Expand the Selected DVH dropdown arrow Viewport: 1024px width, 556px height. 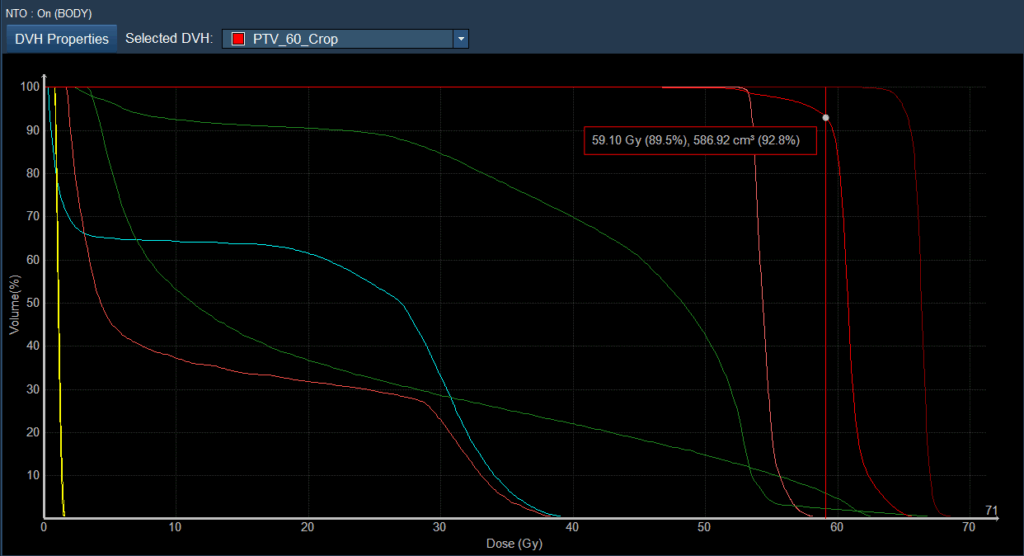[x=460, y=39]
